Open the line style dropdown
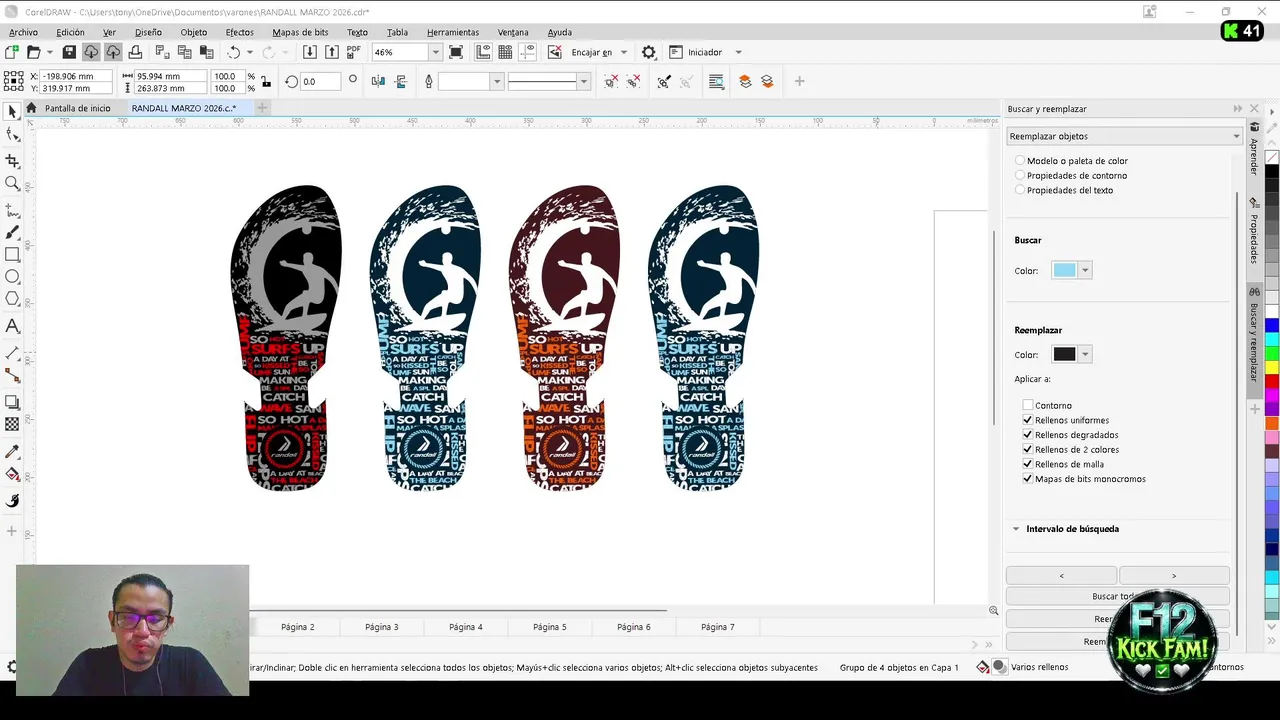 coord(583,81)
